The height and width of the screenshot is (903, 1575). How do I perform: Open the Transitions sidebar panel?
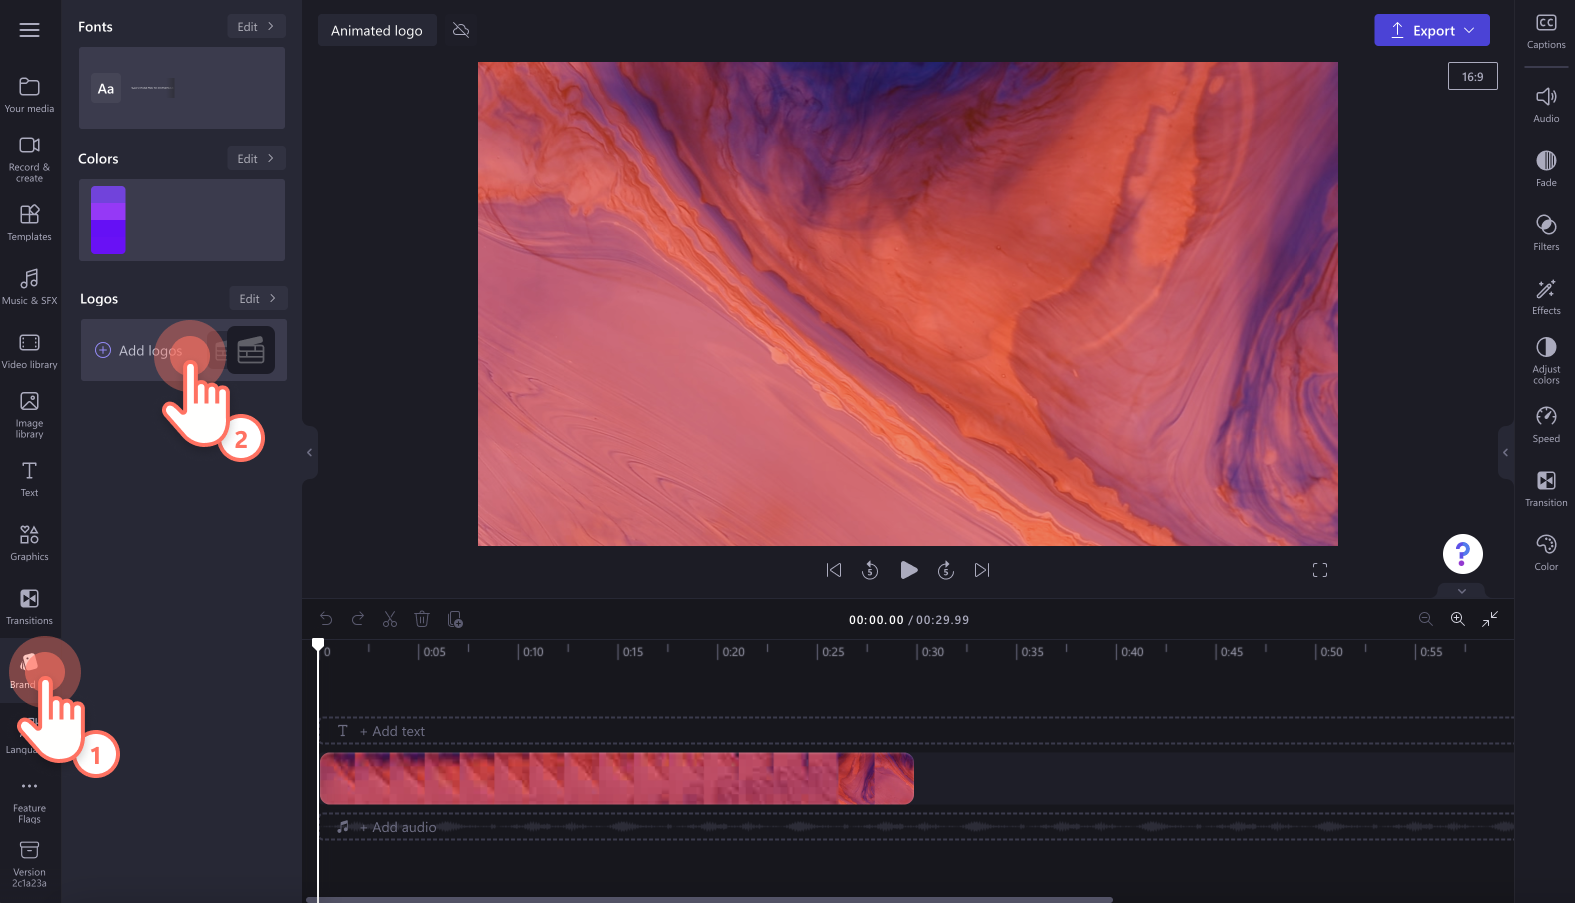pos(30,607)
